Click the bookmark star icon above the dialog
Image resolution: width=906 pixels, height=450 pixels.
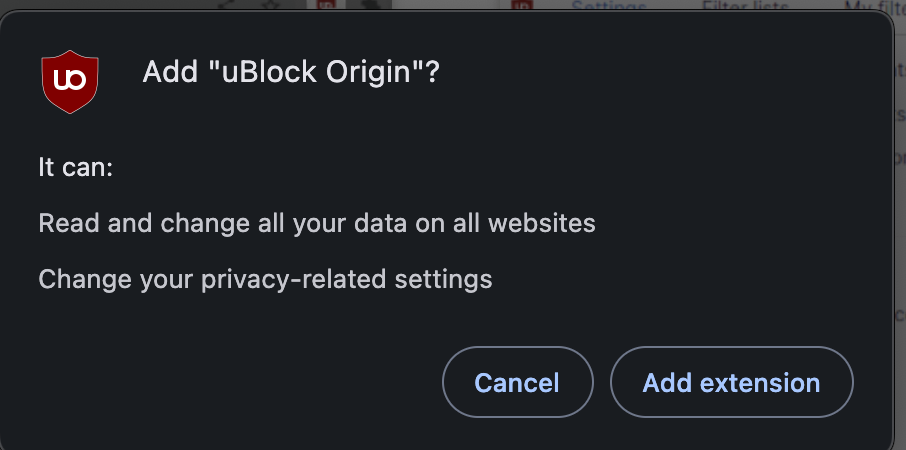[270, 5]
